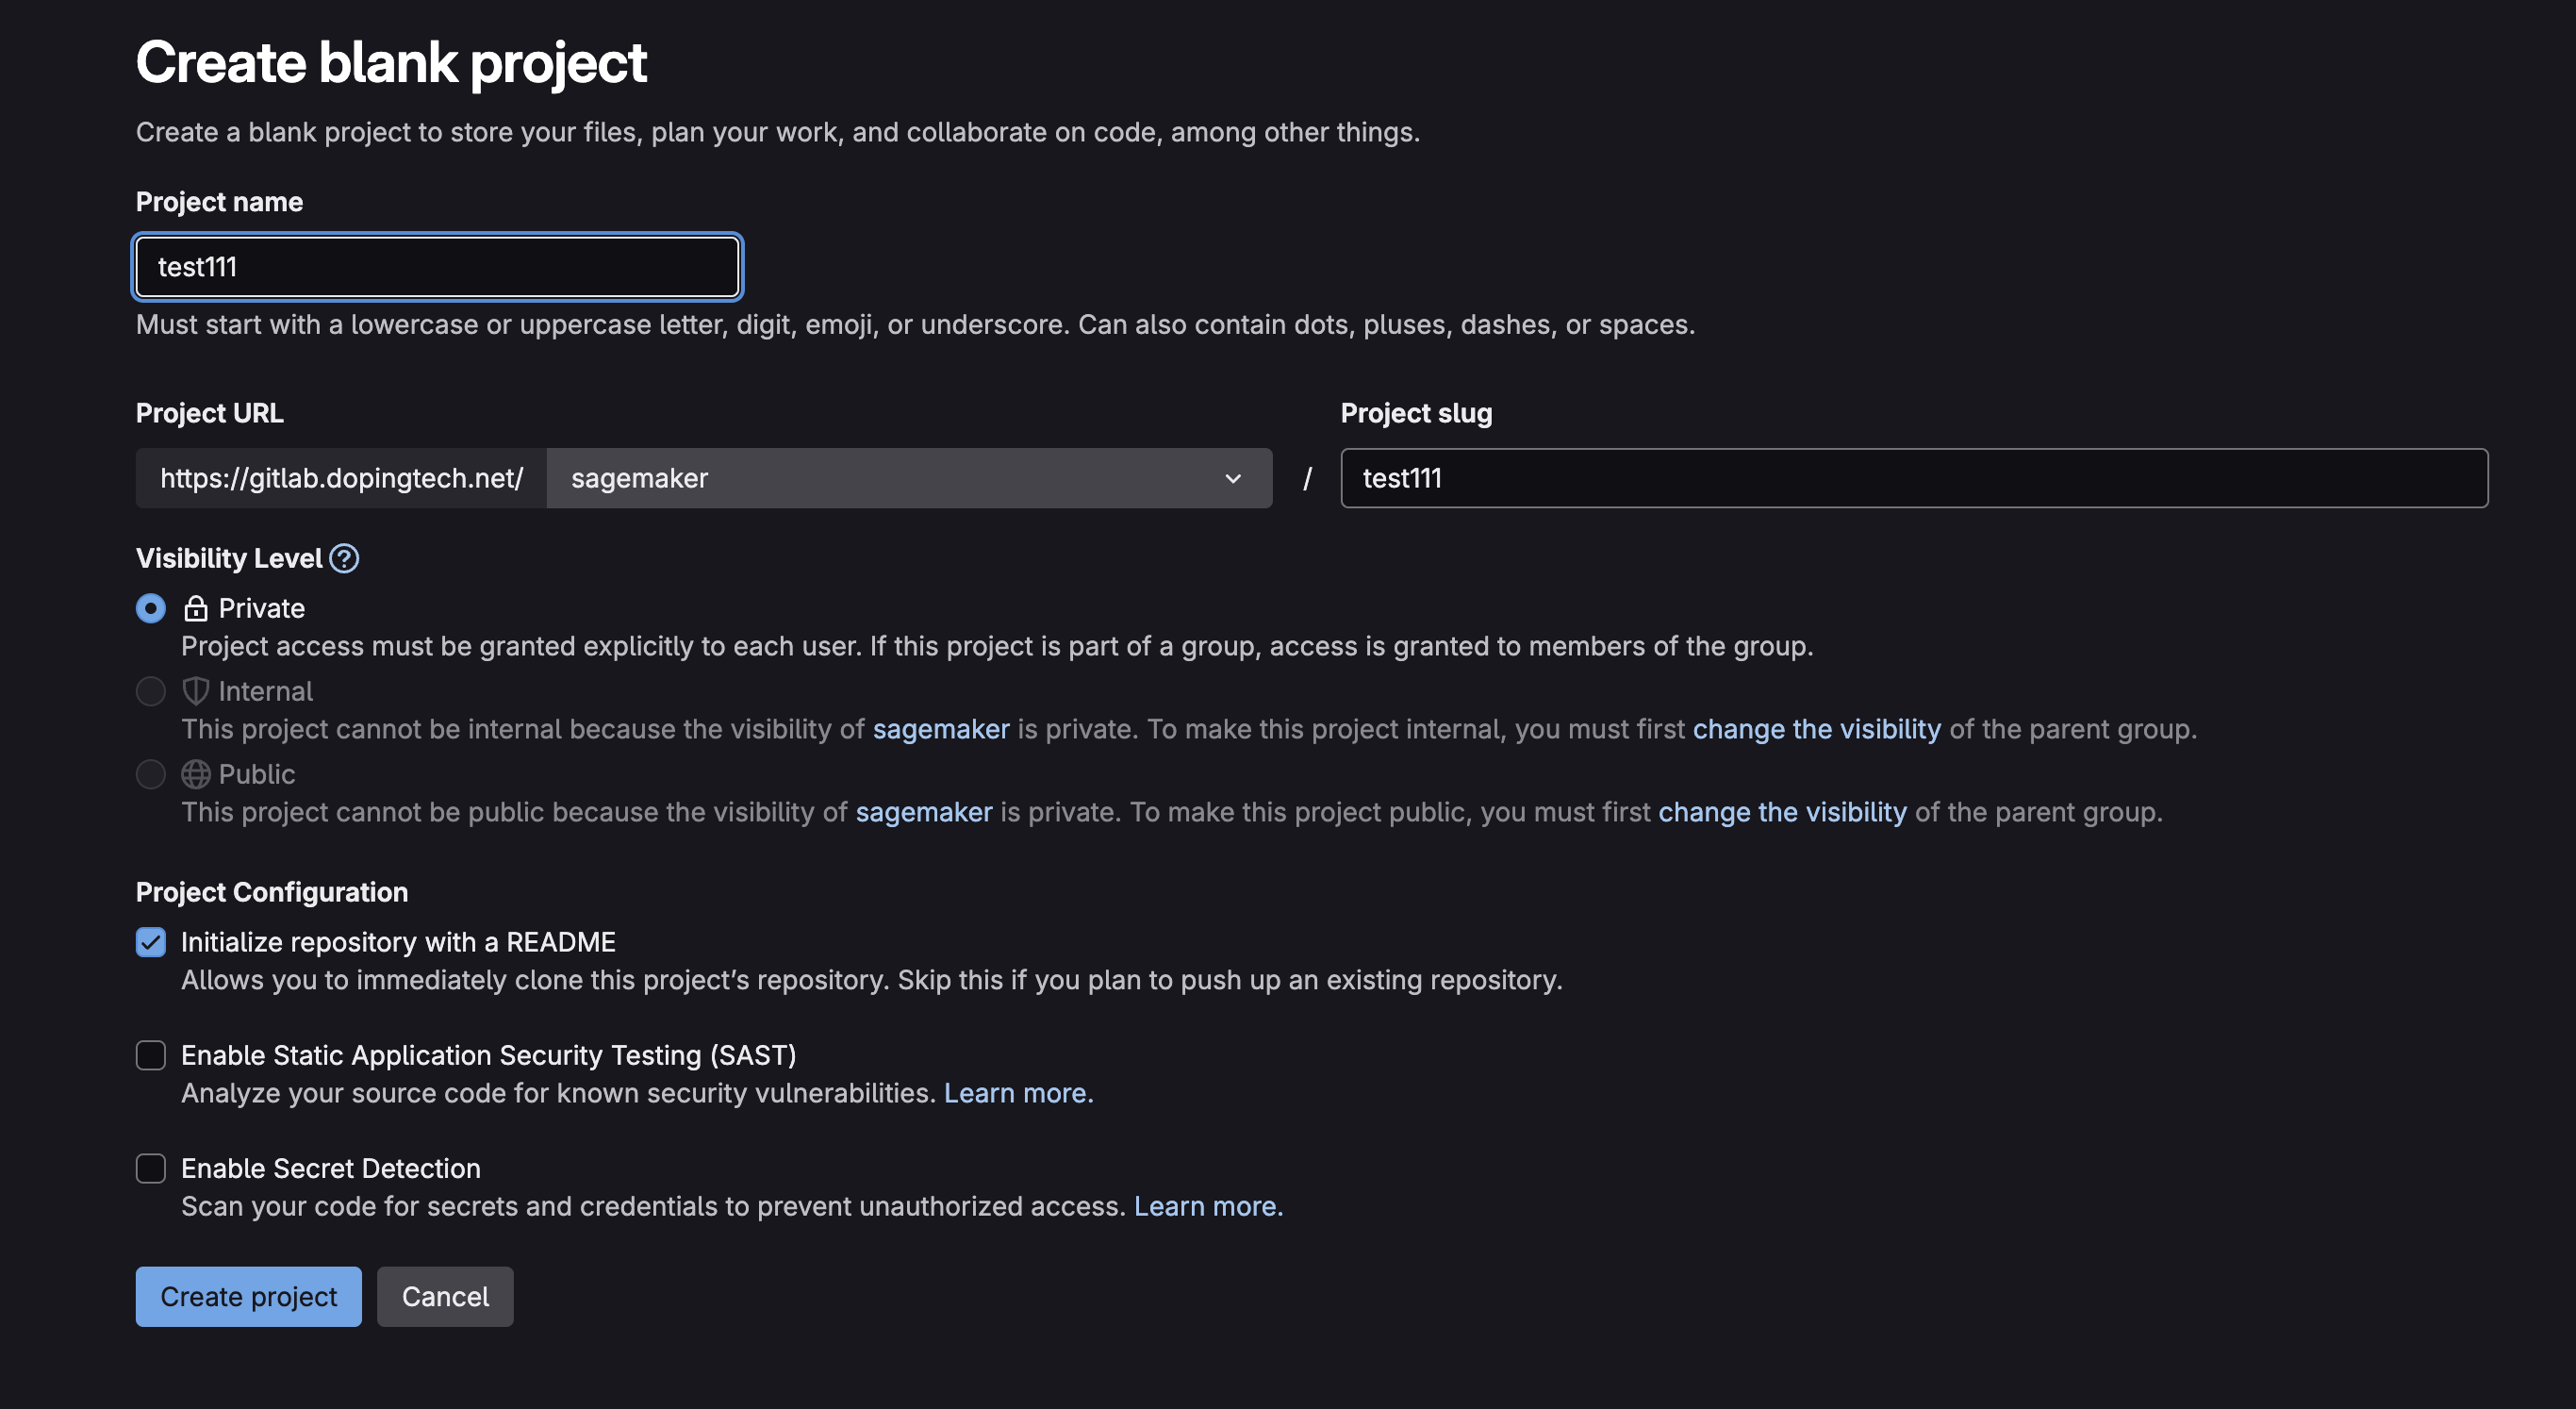
Task: Click the Public globe icon
Action: [195, 774]
